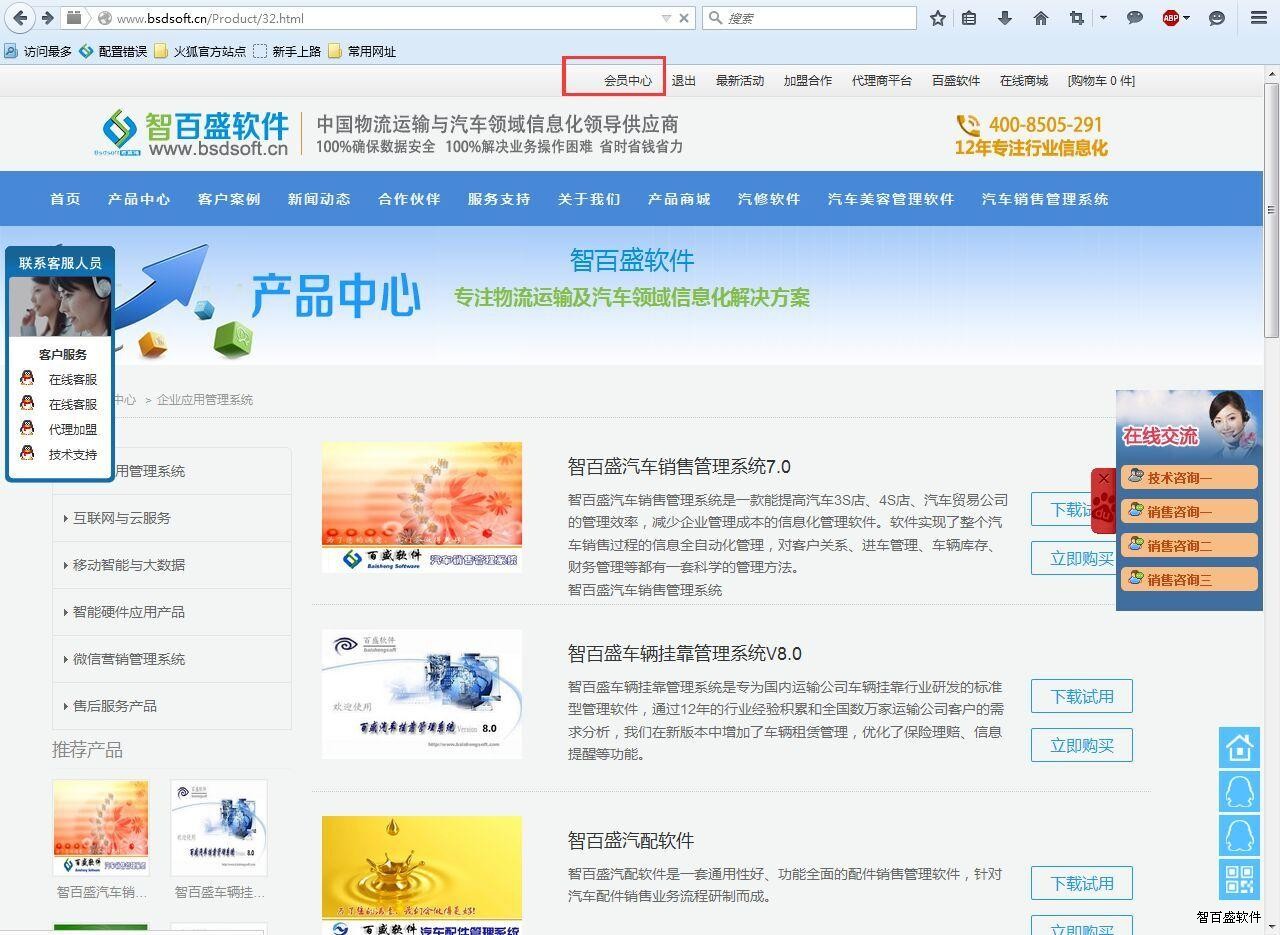This screenshot has width=1280, height=935.
Task: Click the screenshot crop tool icon
Action: click(1077, 18)
